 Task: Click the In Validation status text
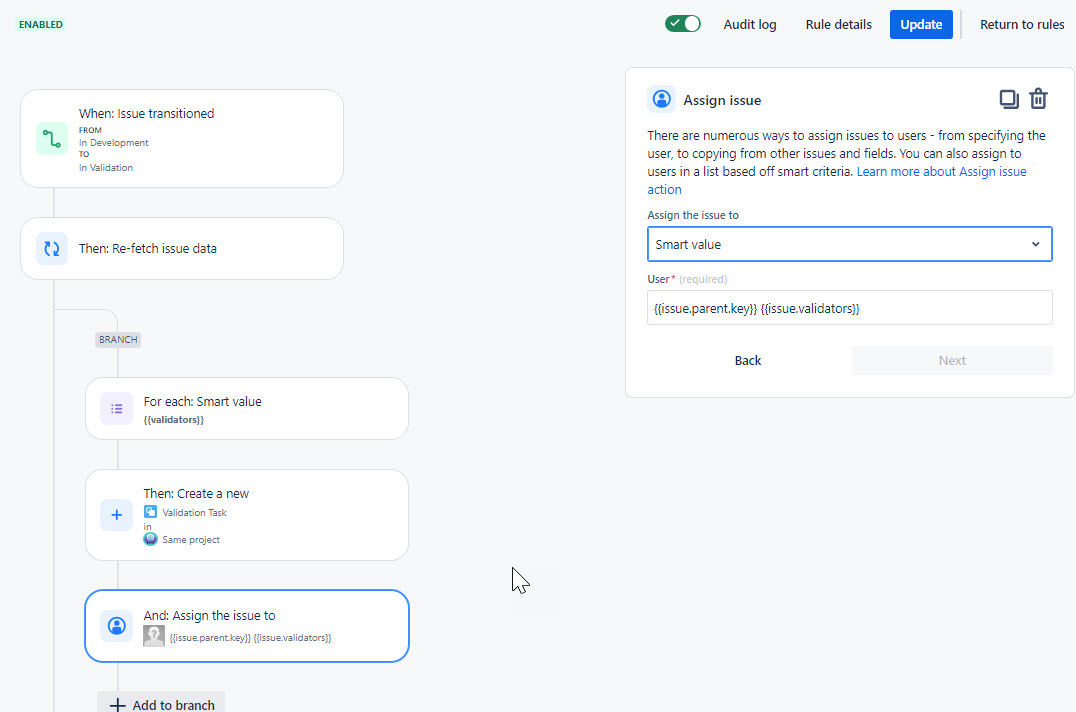(x=106, y=167)
